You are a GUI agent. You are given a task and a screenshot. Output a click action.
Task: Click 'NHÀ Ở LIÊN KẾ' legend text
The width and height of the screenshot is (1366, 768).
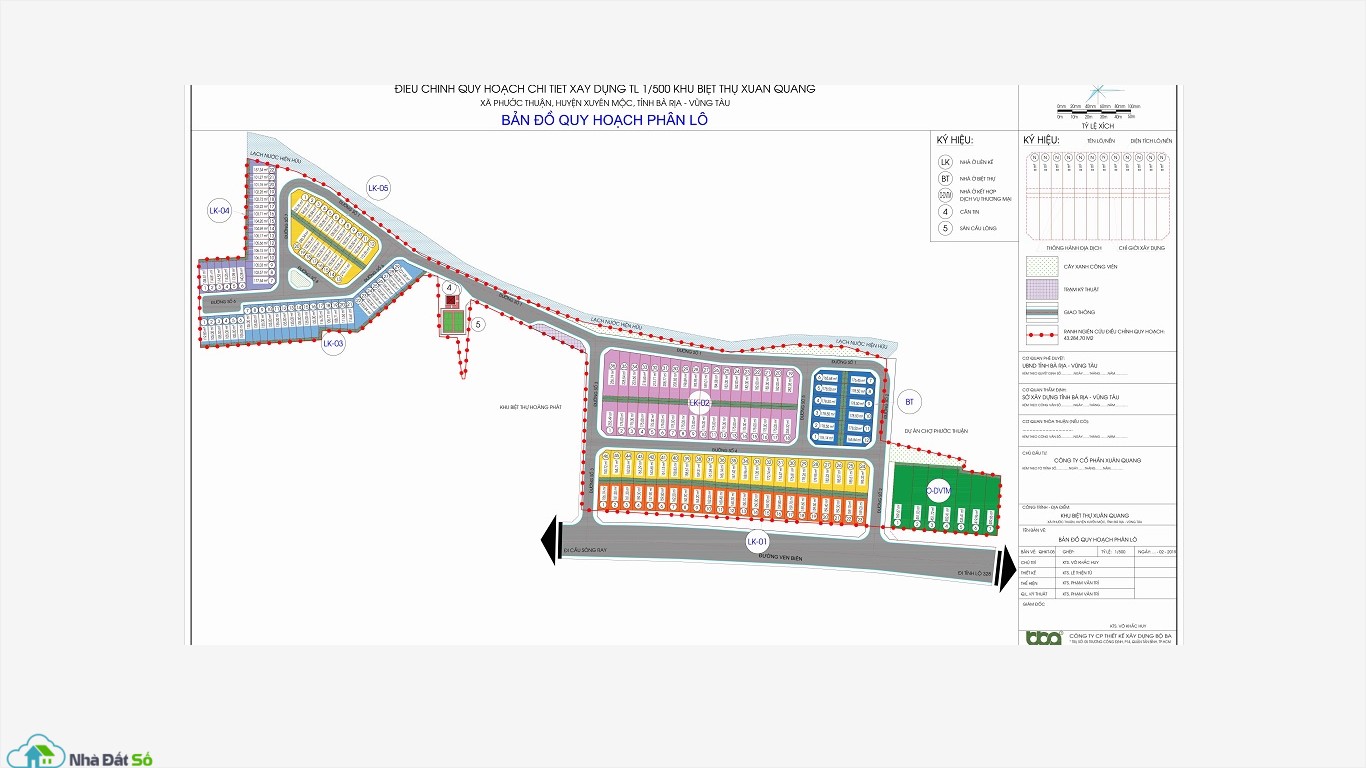(x=976, y=161)
